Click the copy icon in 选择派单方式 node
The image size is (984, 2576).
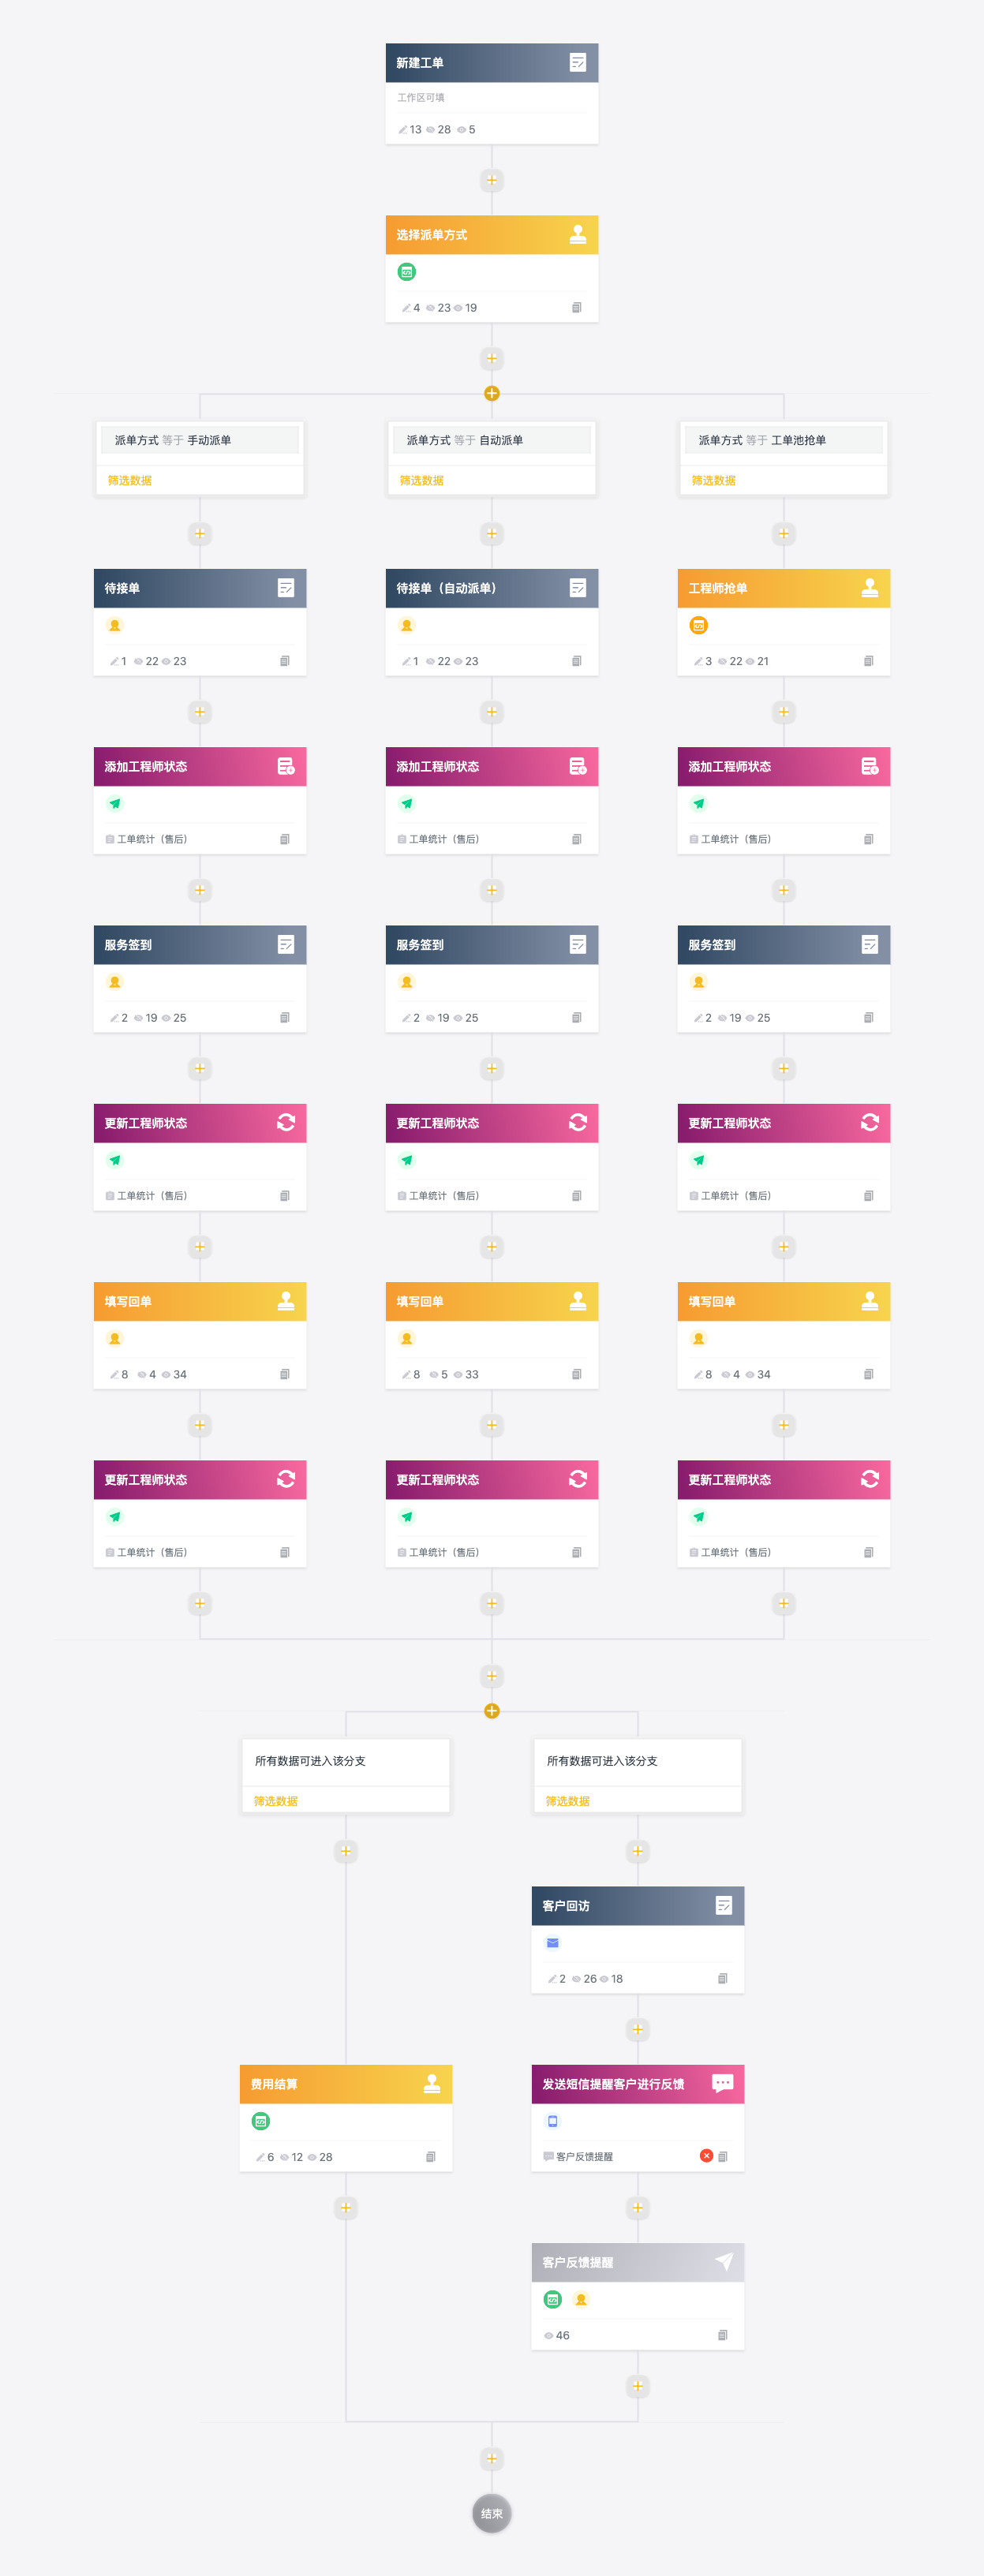pos(576,307)
